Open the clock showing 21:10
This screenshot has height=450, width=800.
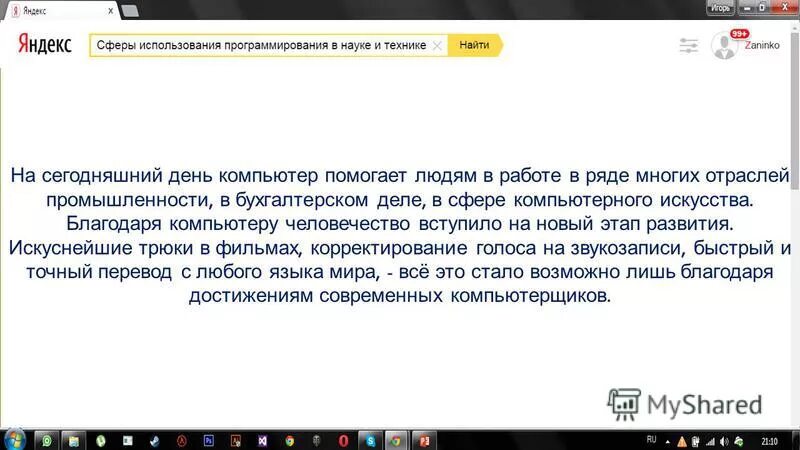click(x=769, y=442)
